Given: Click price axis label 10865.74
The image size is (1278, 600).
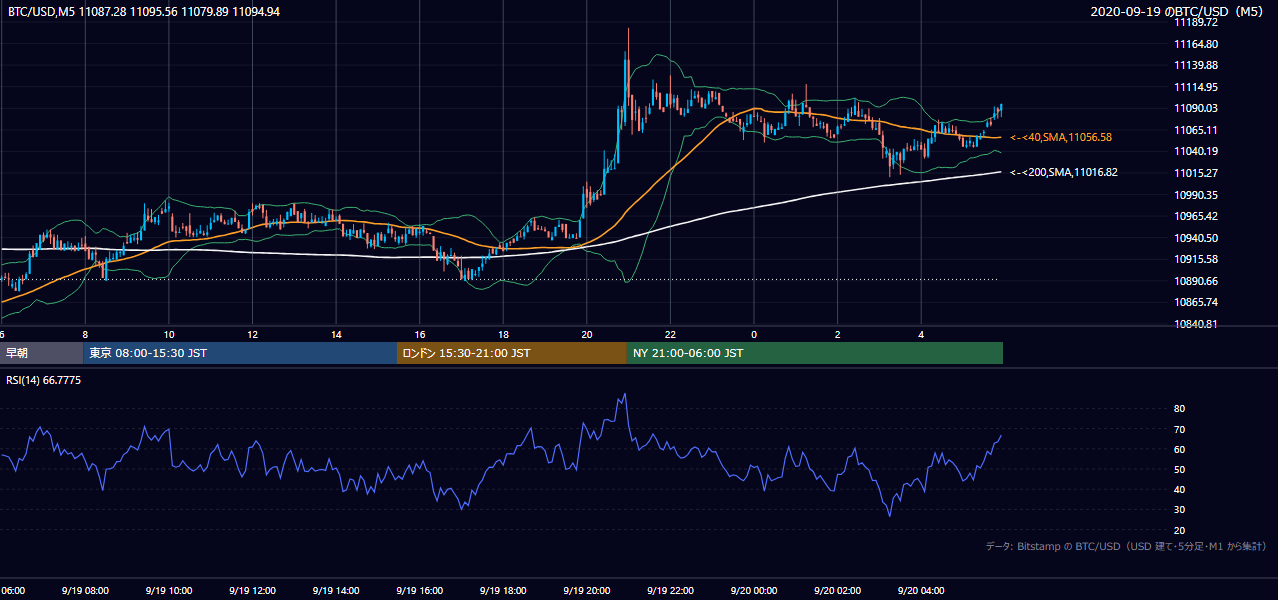Looking at the screenshot, I should click(x=1196, y=302).
